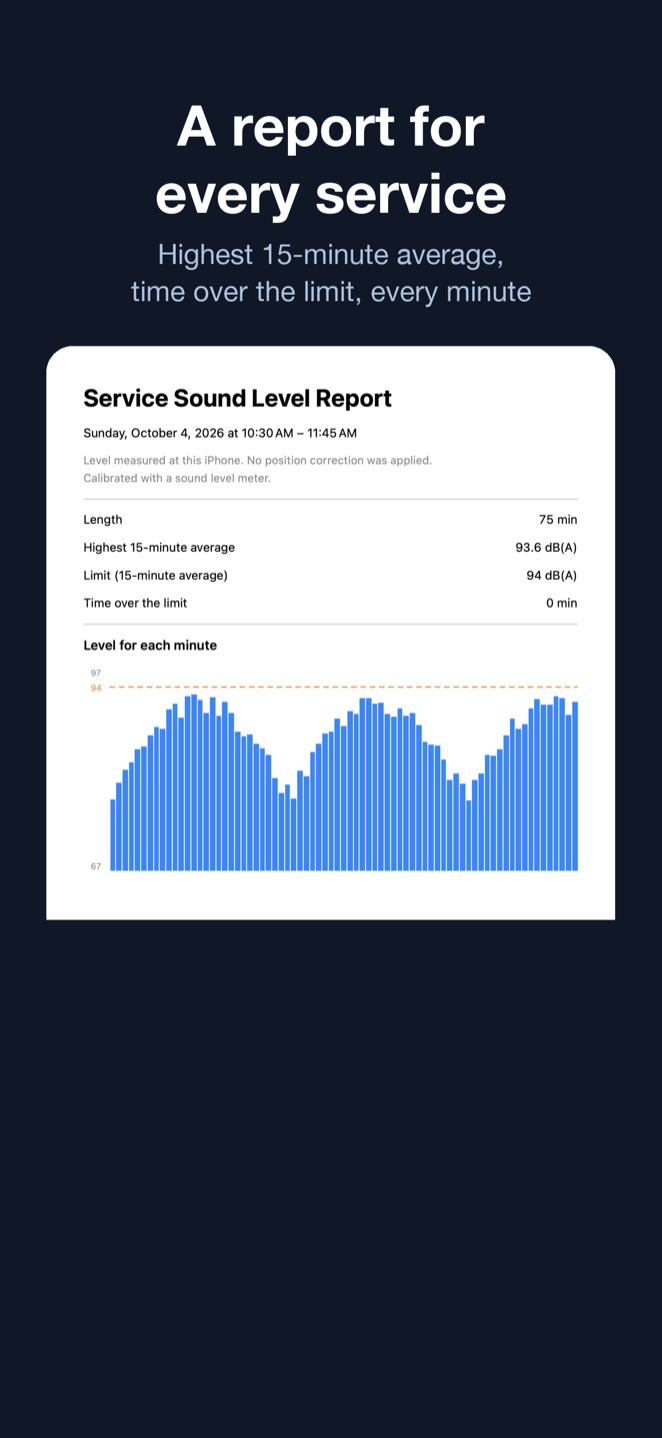Image resolution: width=662 pixels, height=1438 pixels.
Task: Click 'Highest 15-minute average' row label
Action: click(159, 548)
